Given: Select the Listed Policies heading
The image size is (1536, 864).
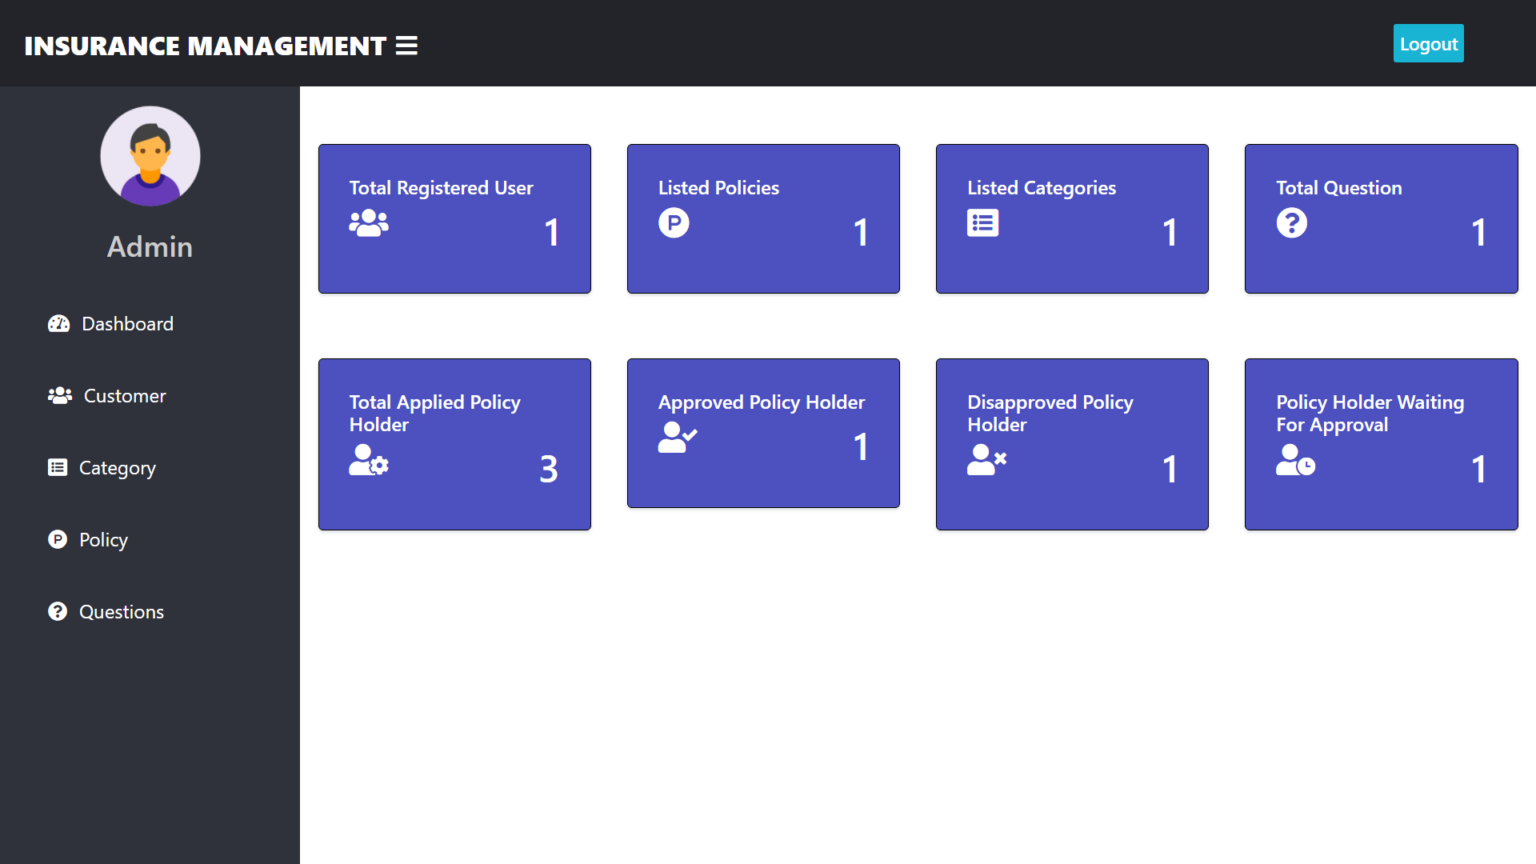Looking at the screenshot, I should pyautogui.click(x=719, y=188).
